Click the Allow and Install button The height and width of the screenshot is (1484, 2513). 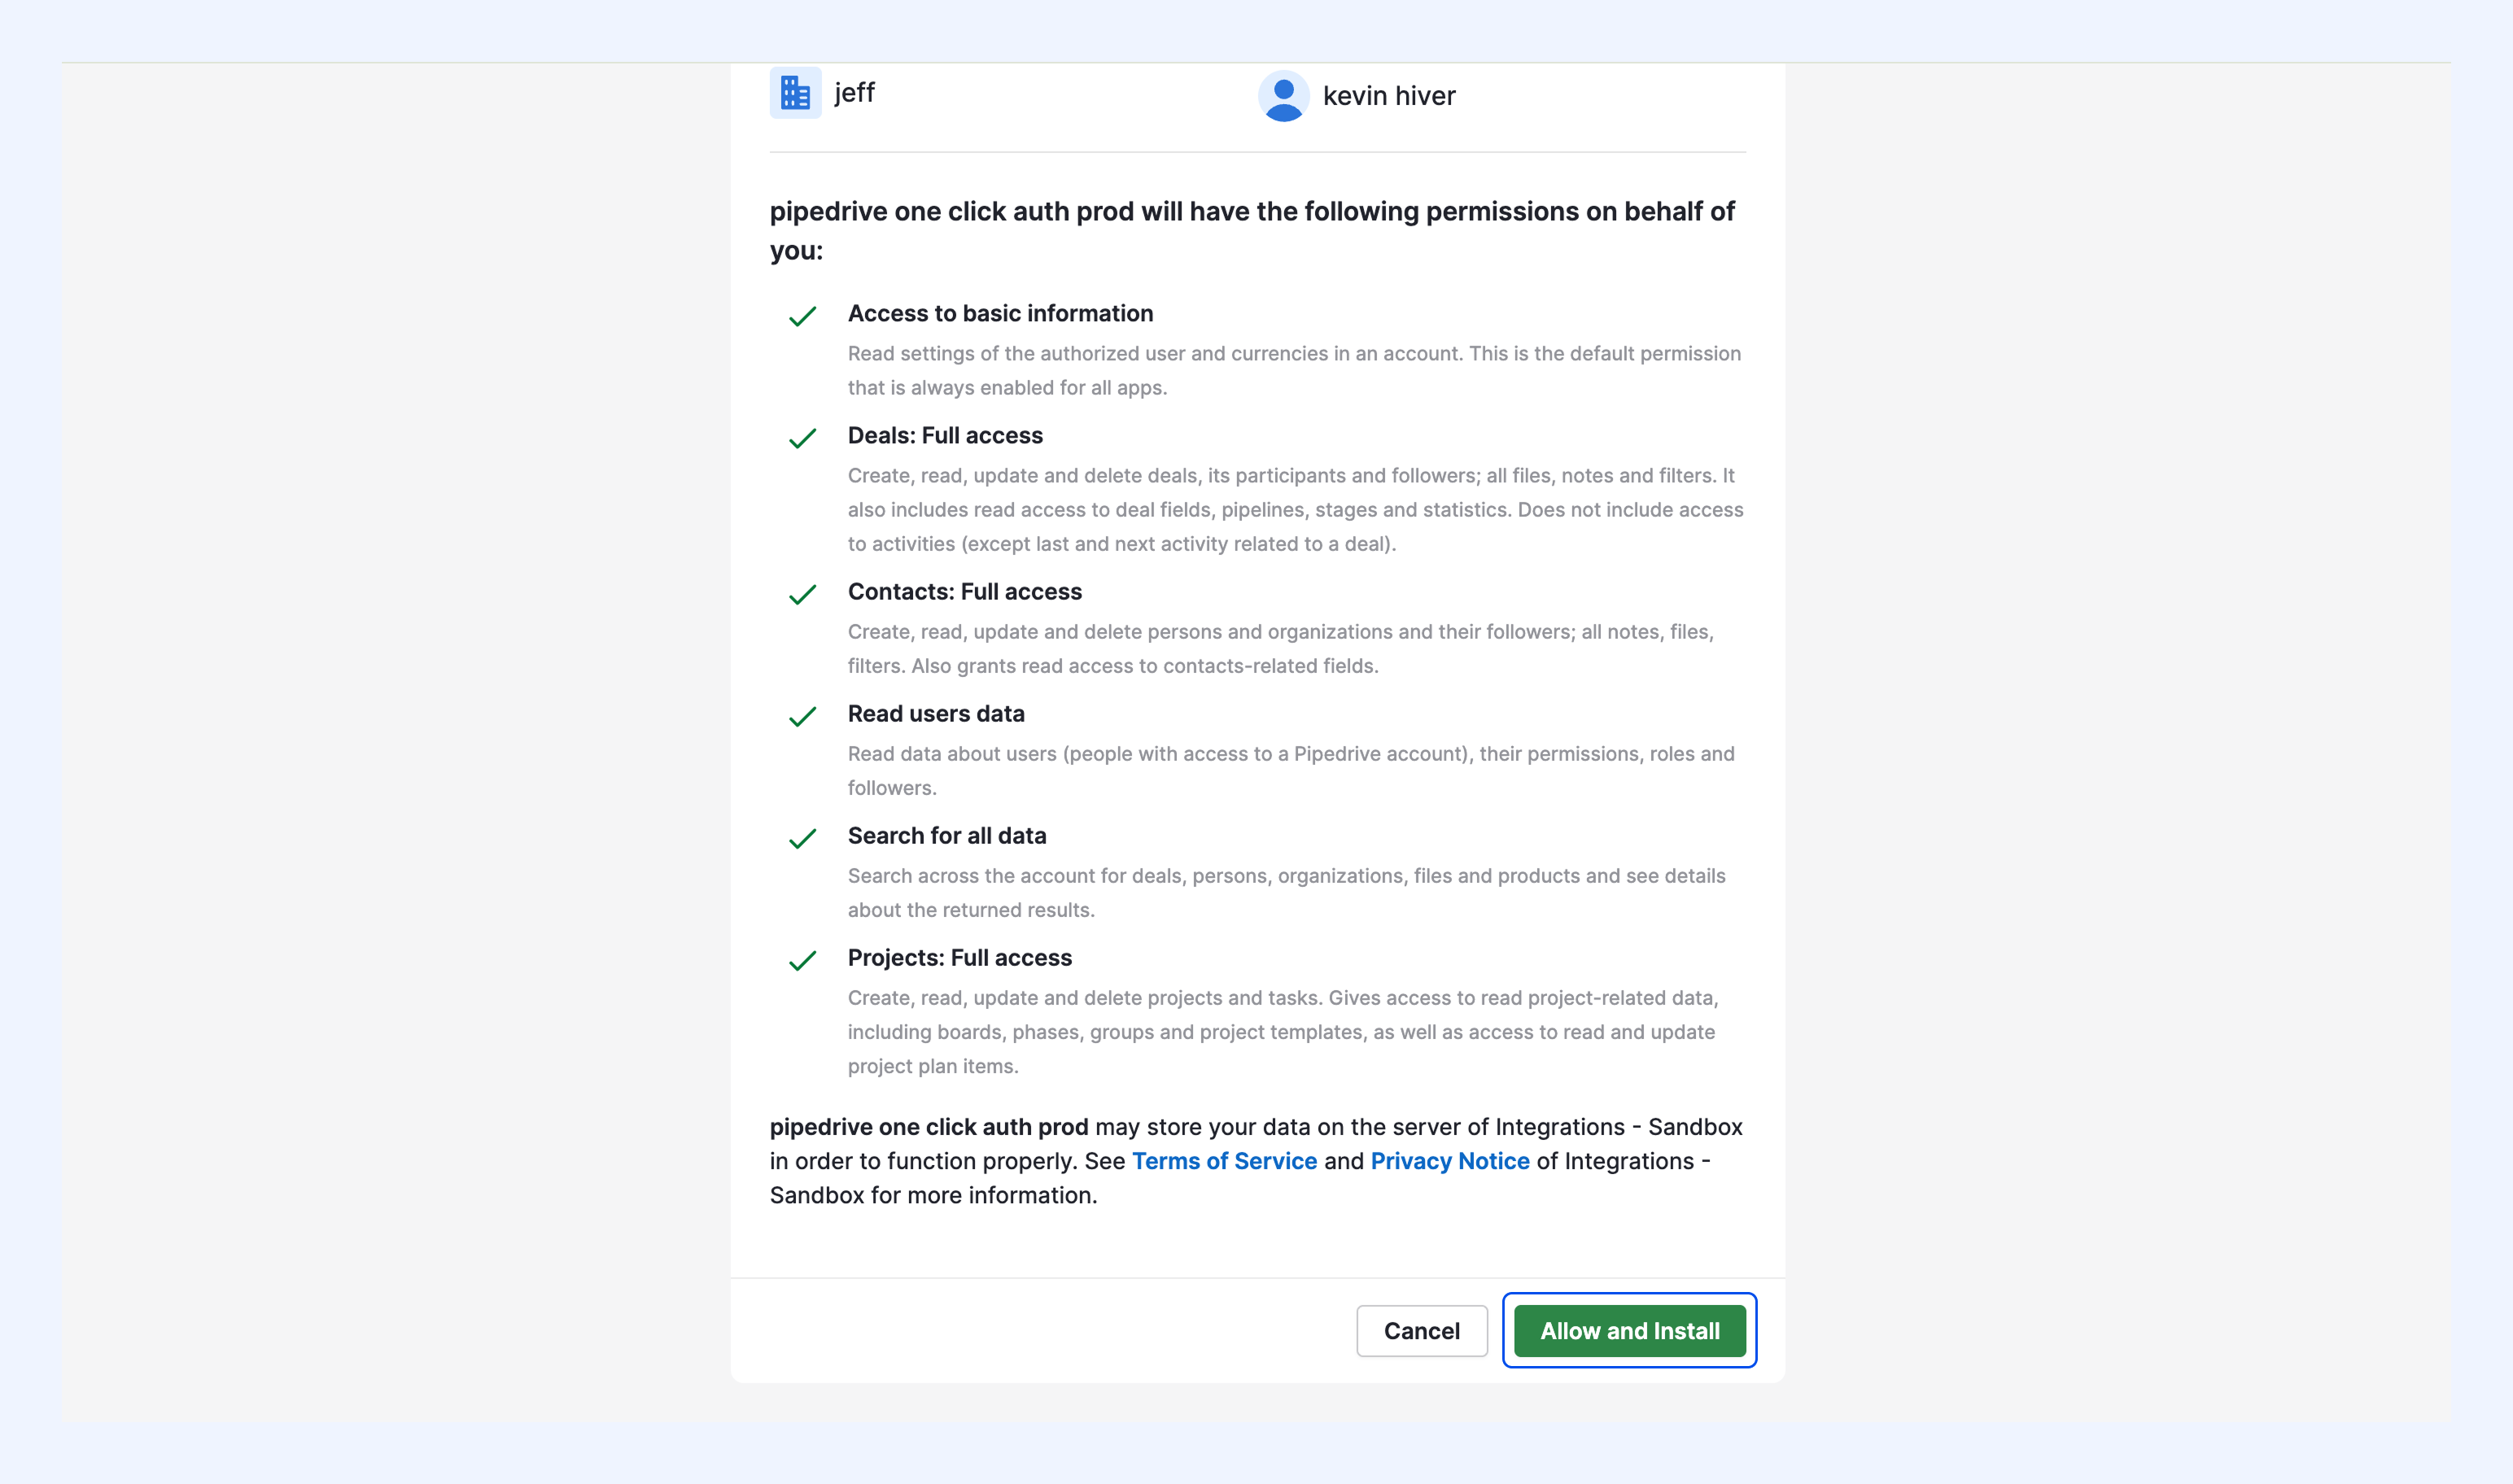pos(1629,1331)
